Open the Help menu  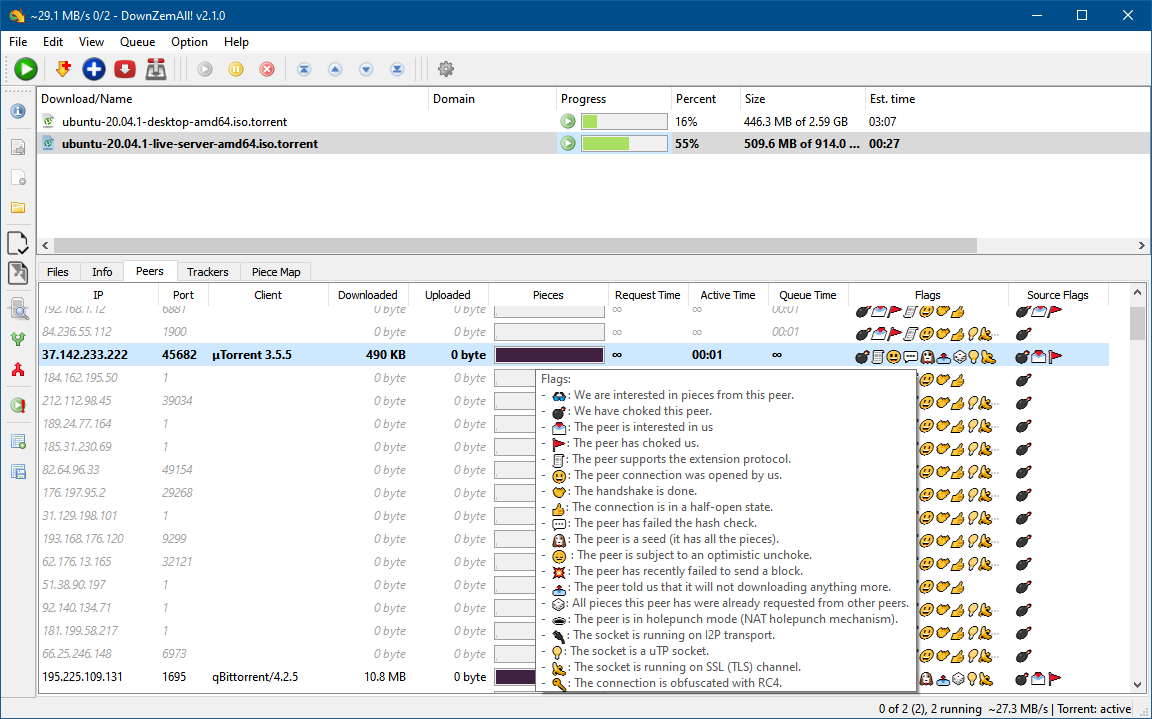[x=237, y=42]
